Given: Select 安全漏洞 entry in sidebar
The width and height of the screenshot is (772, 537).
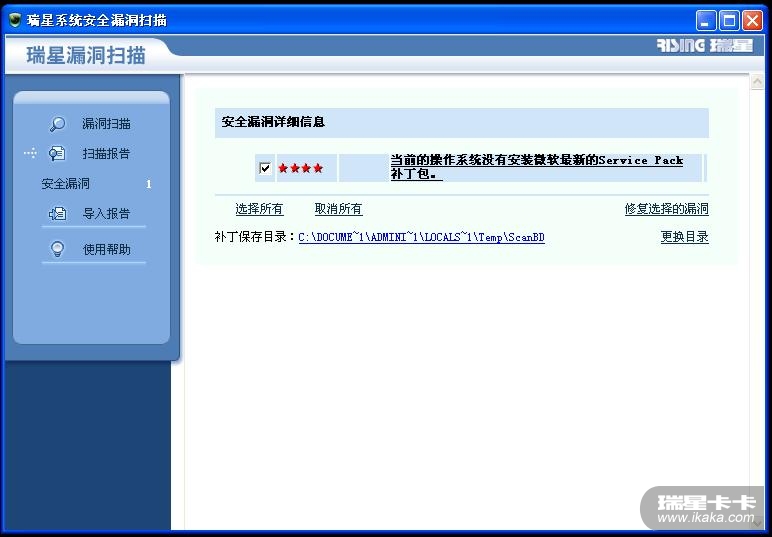Looking at the screenshot, I should (65, 184).
